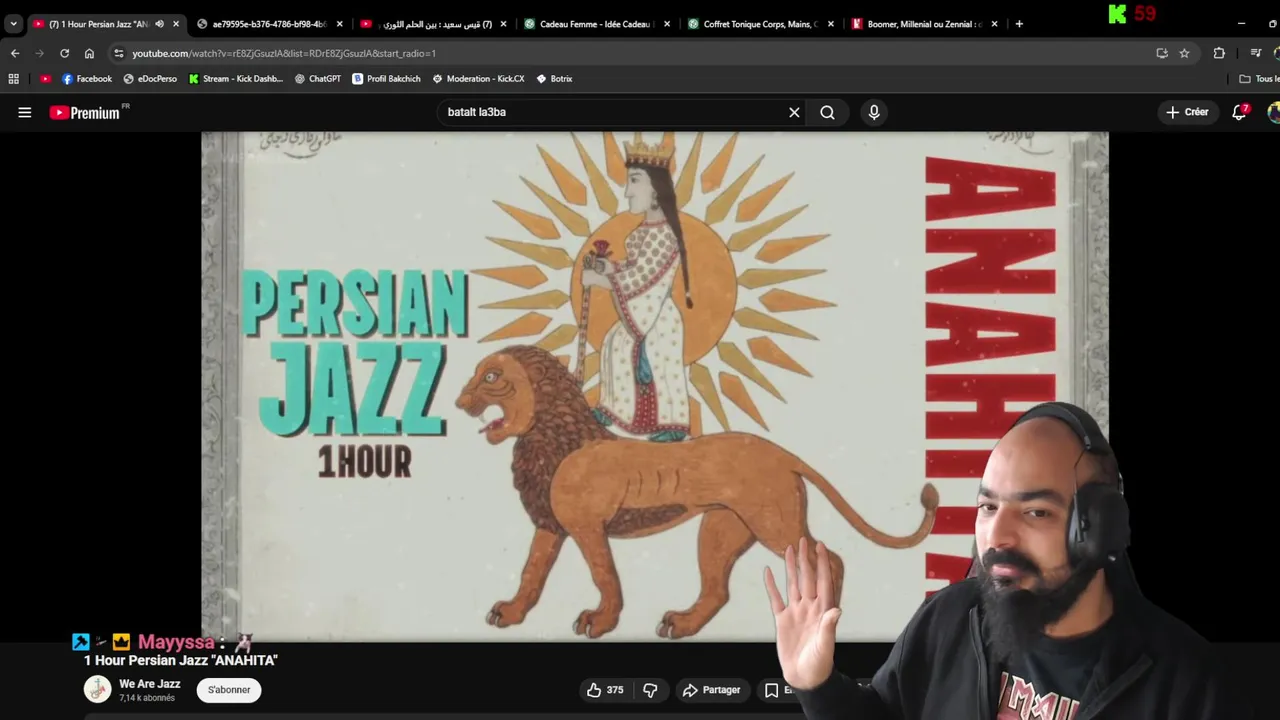The height and width of the screenshot is (720, 1280).
Task: Open the browser extensions puzzle icon
Action: [x=1219, y=53]
